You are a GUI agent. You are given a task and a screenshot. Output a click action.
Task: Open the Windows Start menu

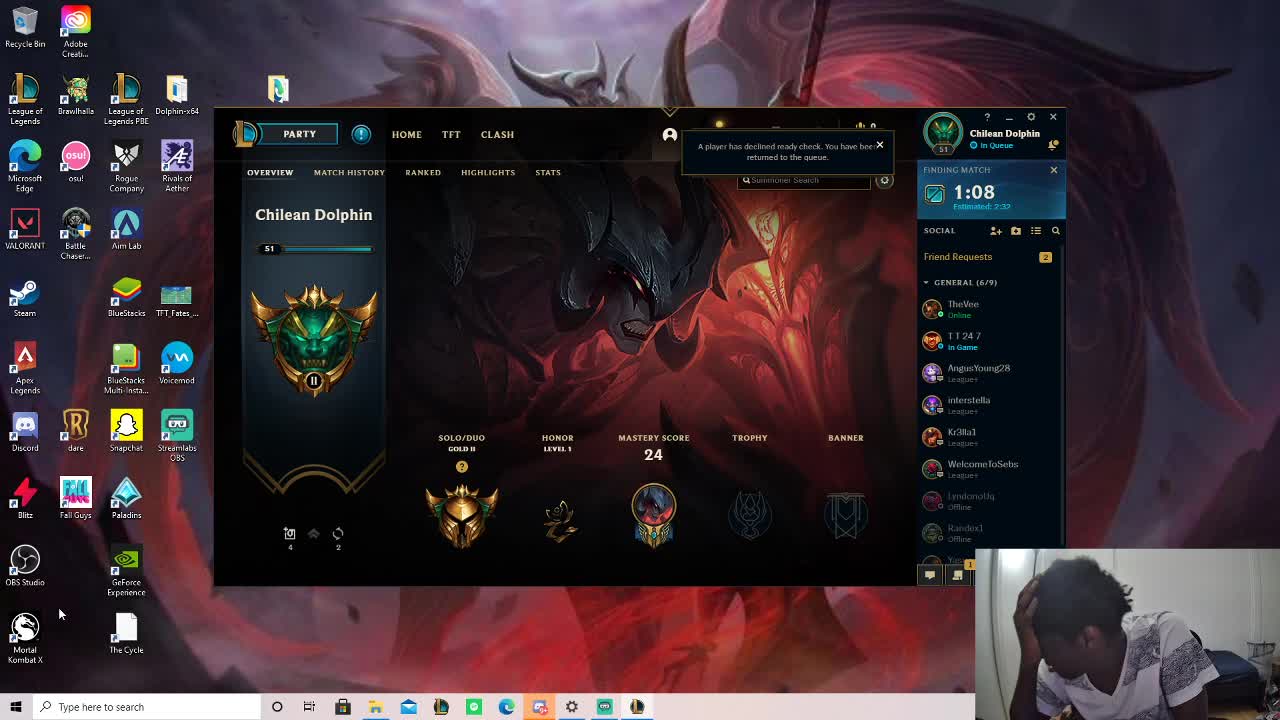(x=16, y=707)
